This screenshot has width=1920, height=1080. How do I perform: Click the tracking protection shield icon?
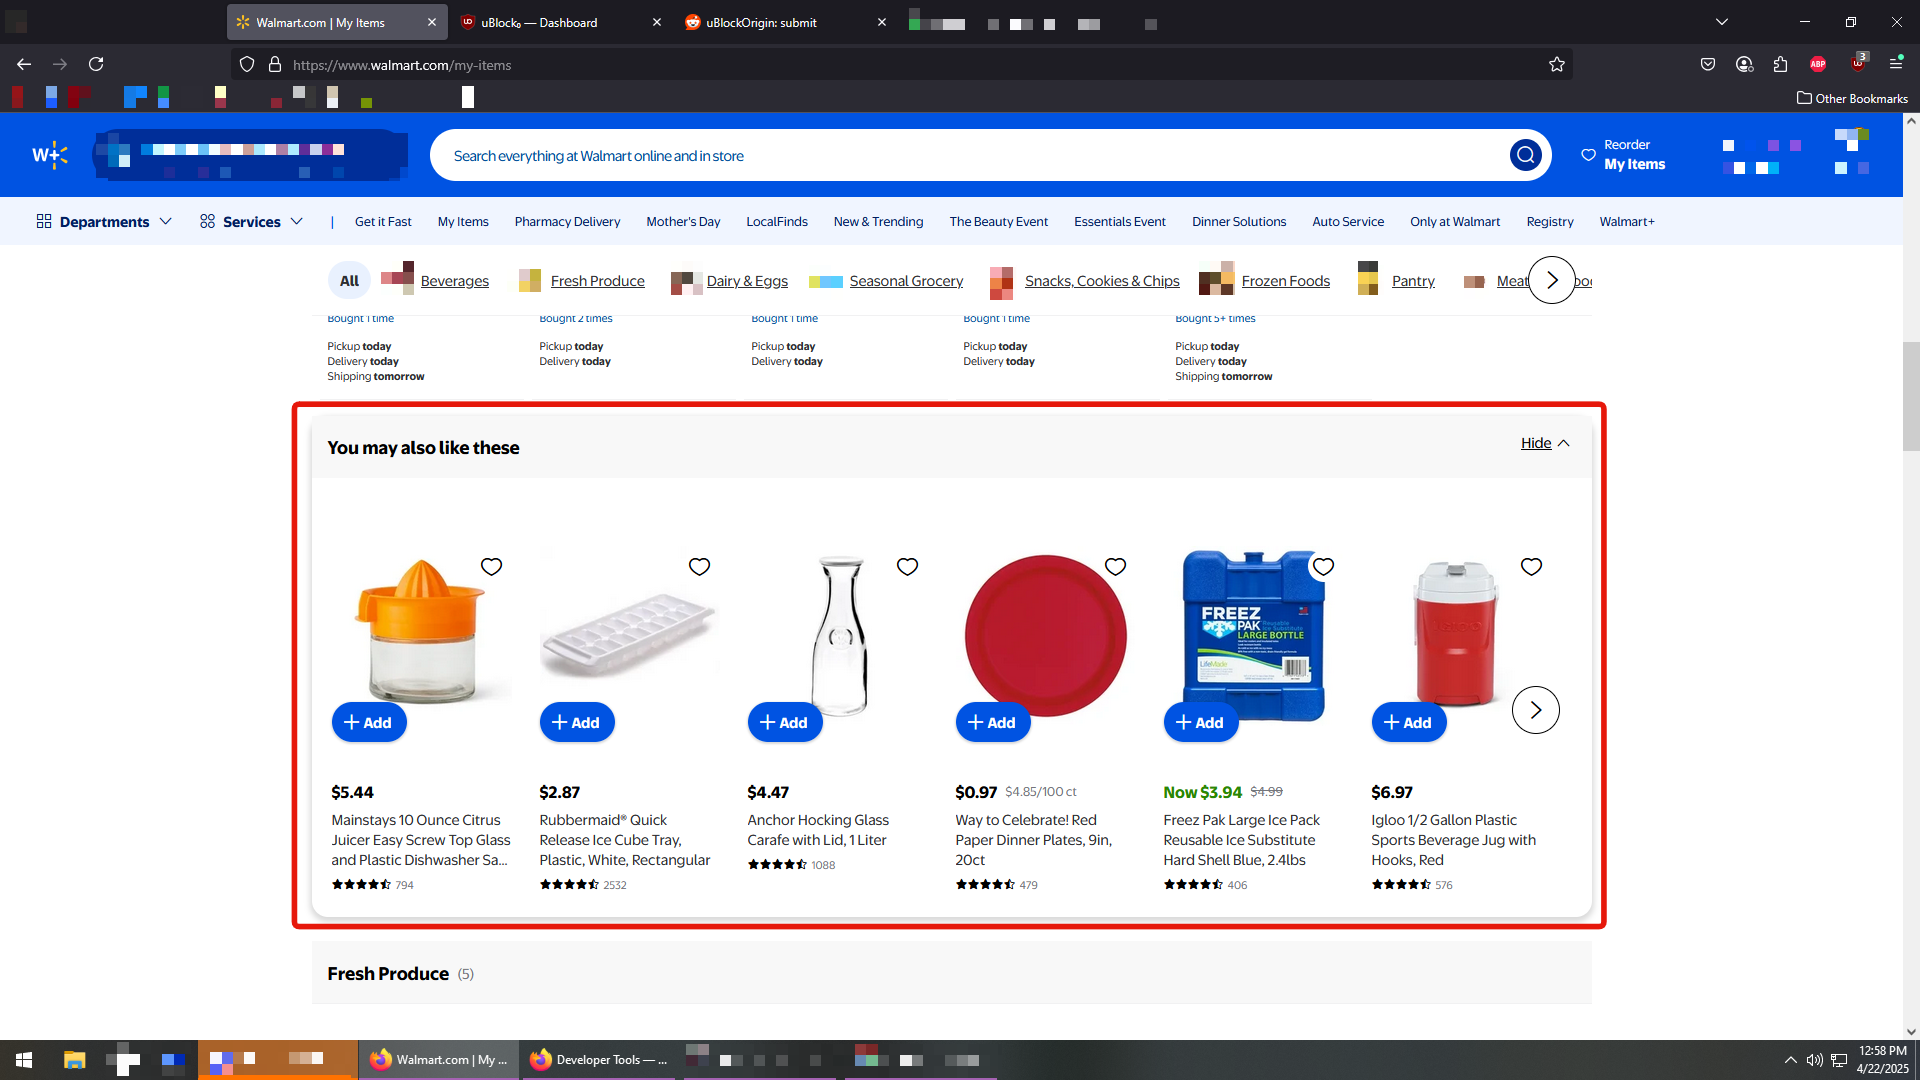pyautogui.click(x=247, y=64)
